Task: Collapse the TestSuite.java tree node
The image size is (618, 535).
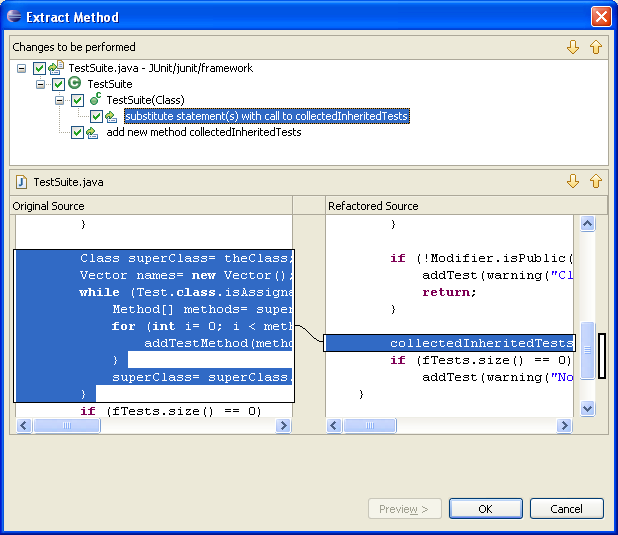Action: pos(21,69)
